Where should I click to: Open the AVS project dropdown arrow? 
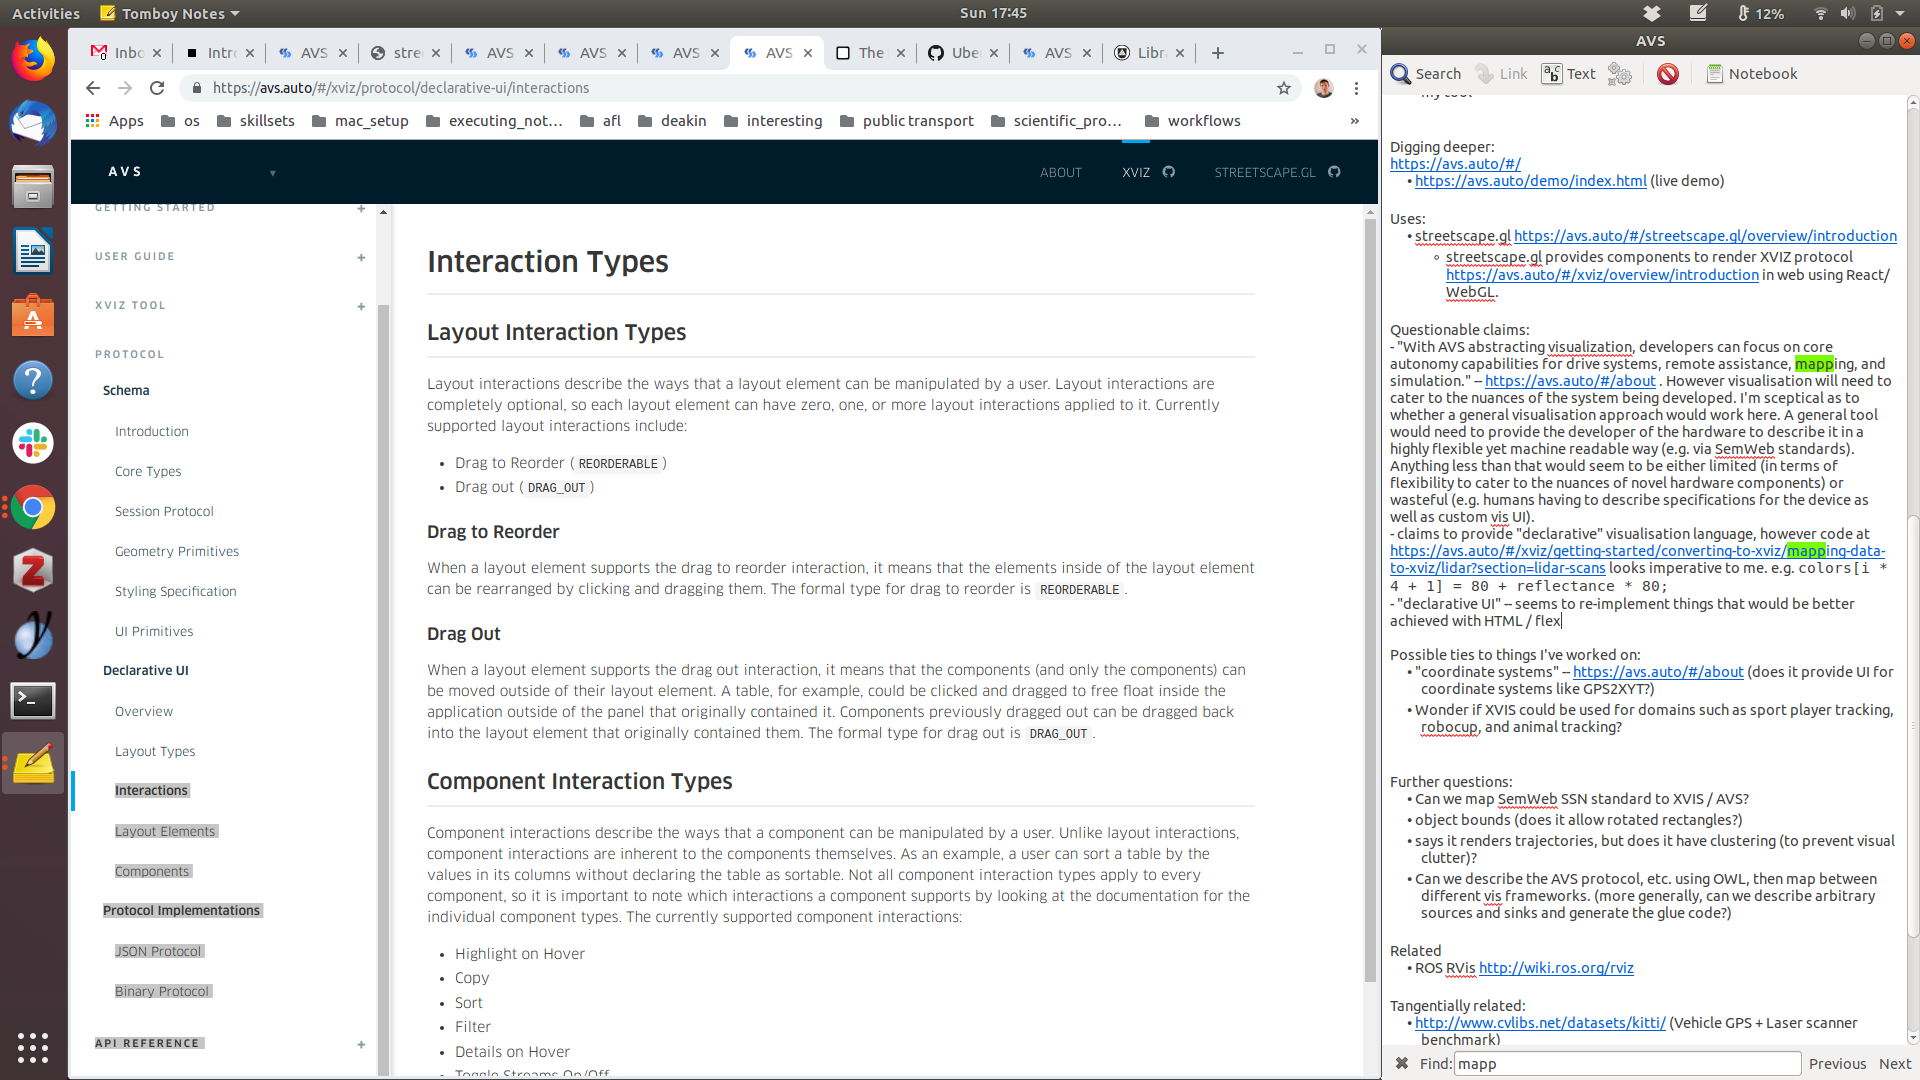click(272, 173)
